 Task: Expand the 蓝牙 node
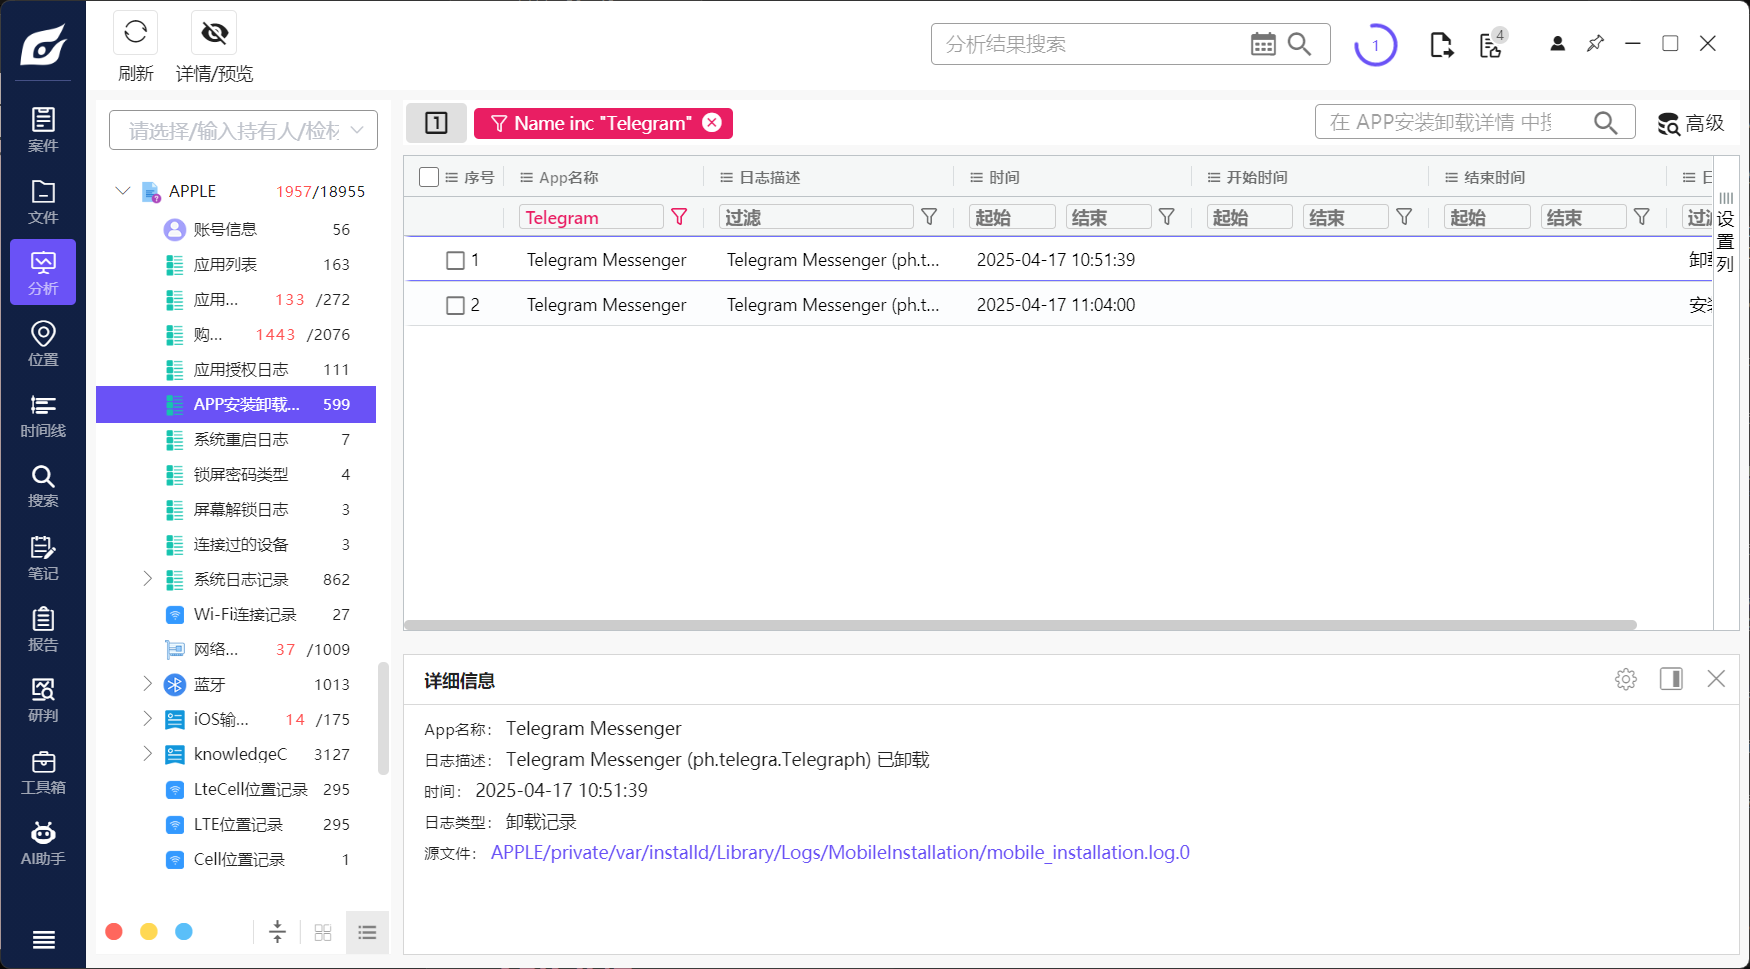[147, 684]
